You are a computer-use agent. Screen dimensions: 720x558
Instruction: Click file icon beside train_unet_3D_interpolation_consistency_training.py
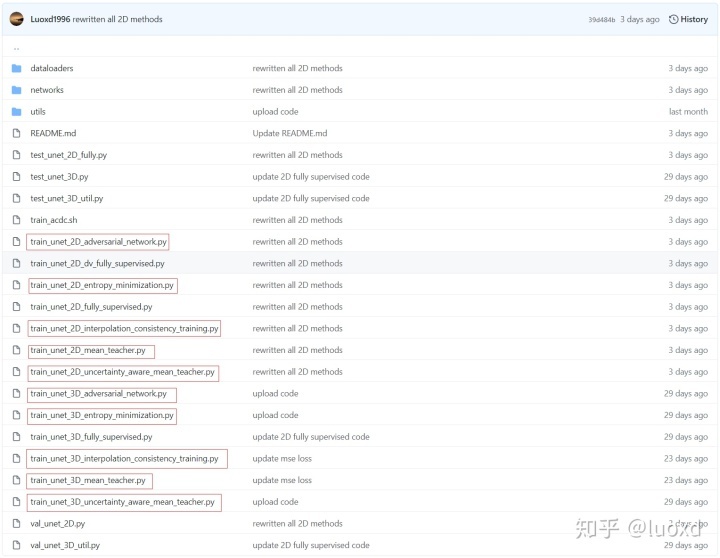click(17, 458)
